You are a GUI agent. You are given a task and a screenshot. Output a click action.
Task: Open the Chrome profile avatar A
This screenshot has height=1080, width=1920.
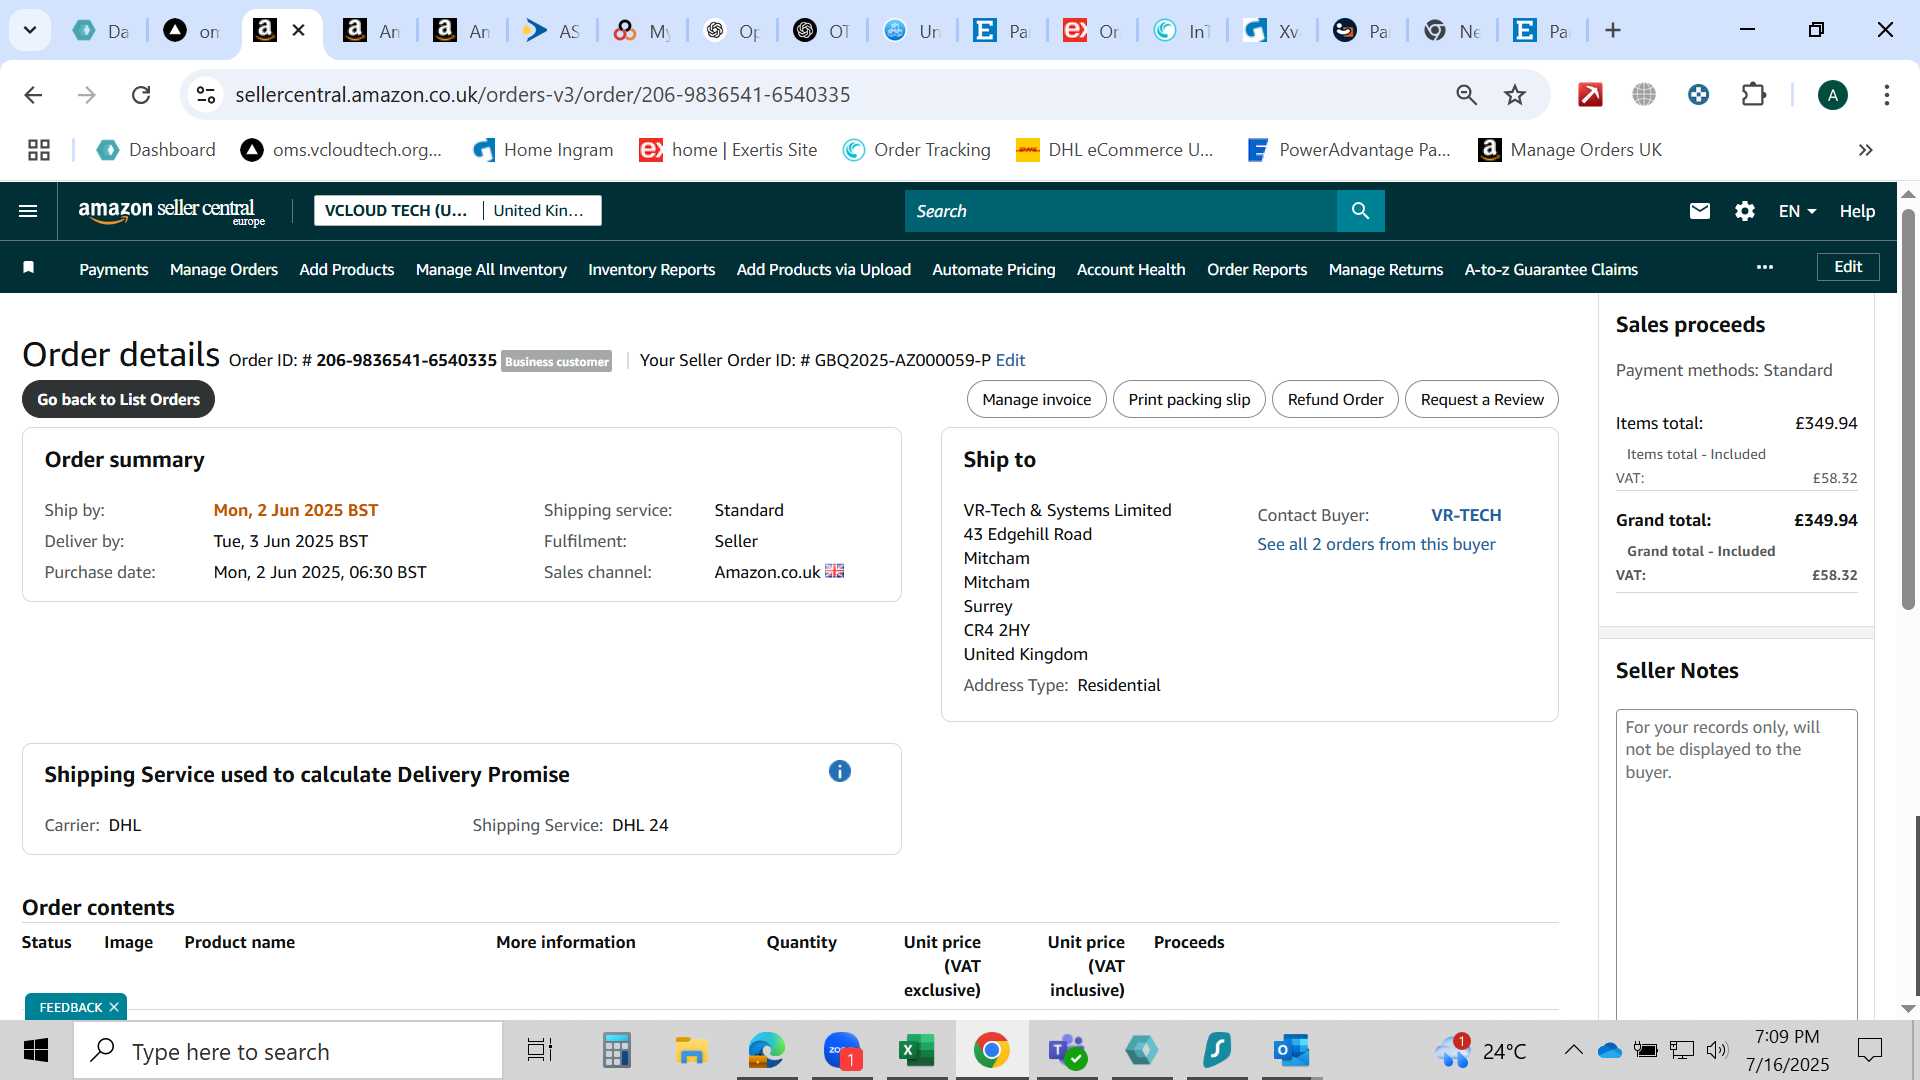coord(1832,95)
